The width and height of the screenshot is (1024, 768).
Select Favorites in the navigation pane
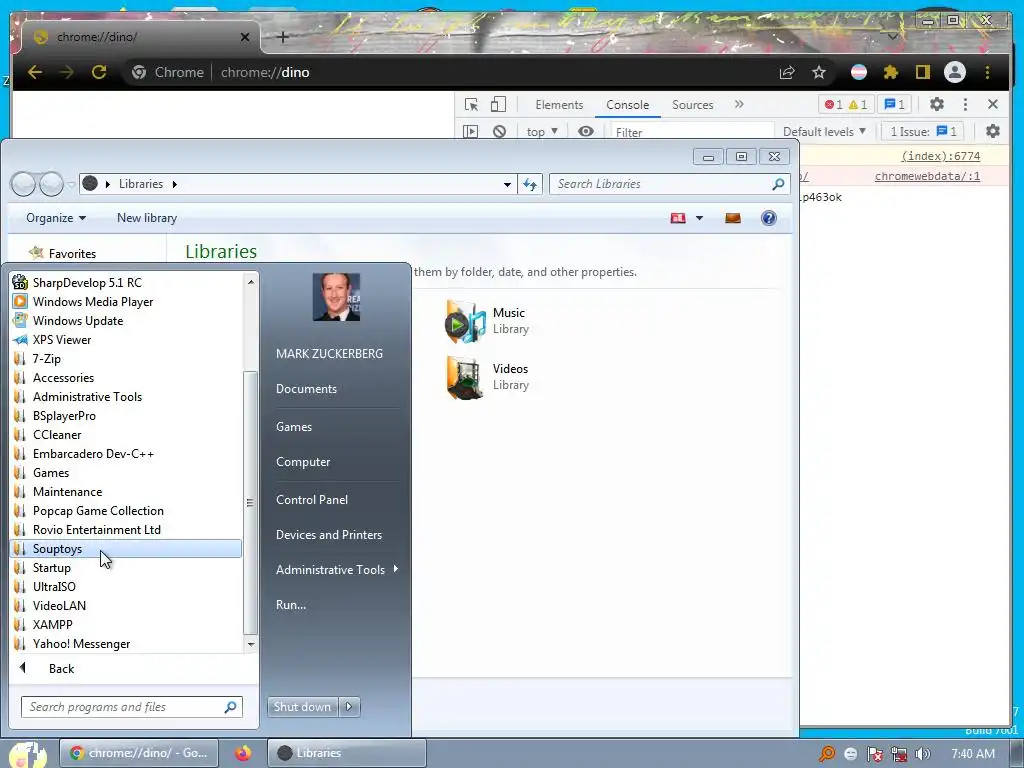72,253
